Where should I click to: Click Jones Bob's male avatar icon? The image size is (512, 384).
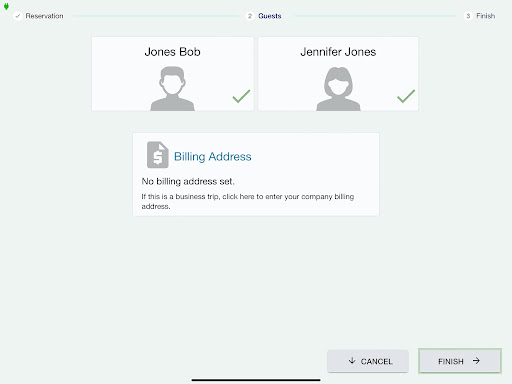coord(172,88)
